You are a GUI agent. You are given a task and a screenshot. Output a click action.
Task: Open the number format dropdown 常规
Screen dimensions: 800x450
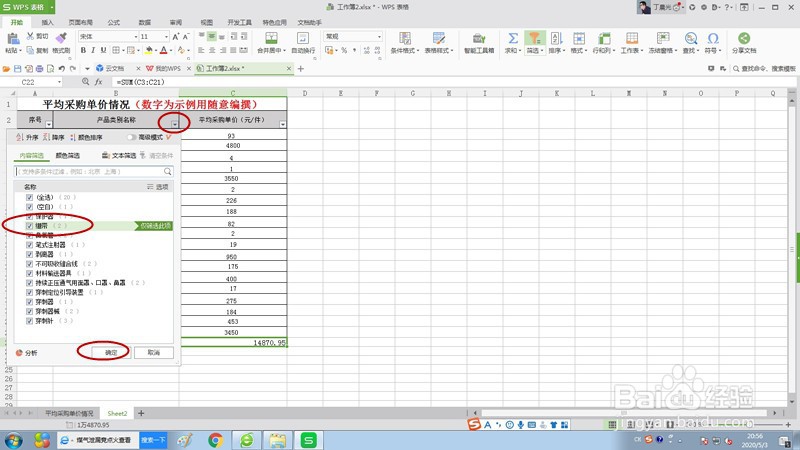pyautogui.click(x=379, y=37)
